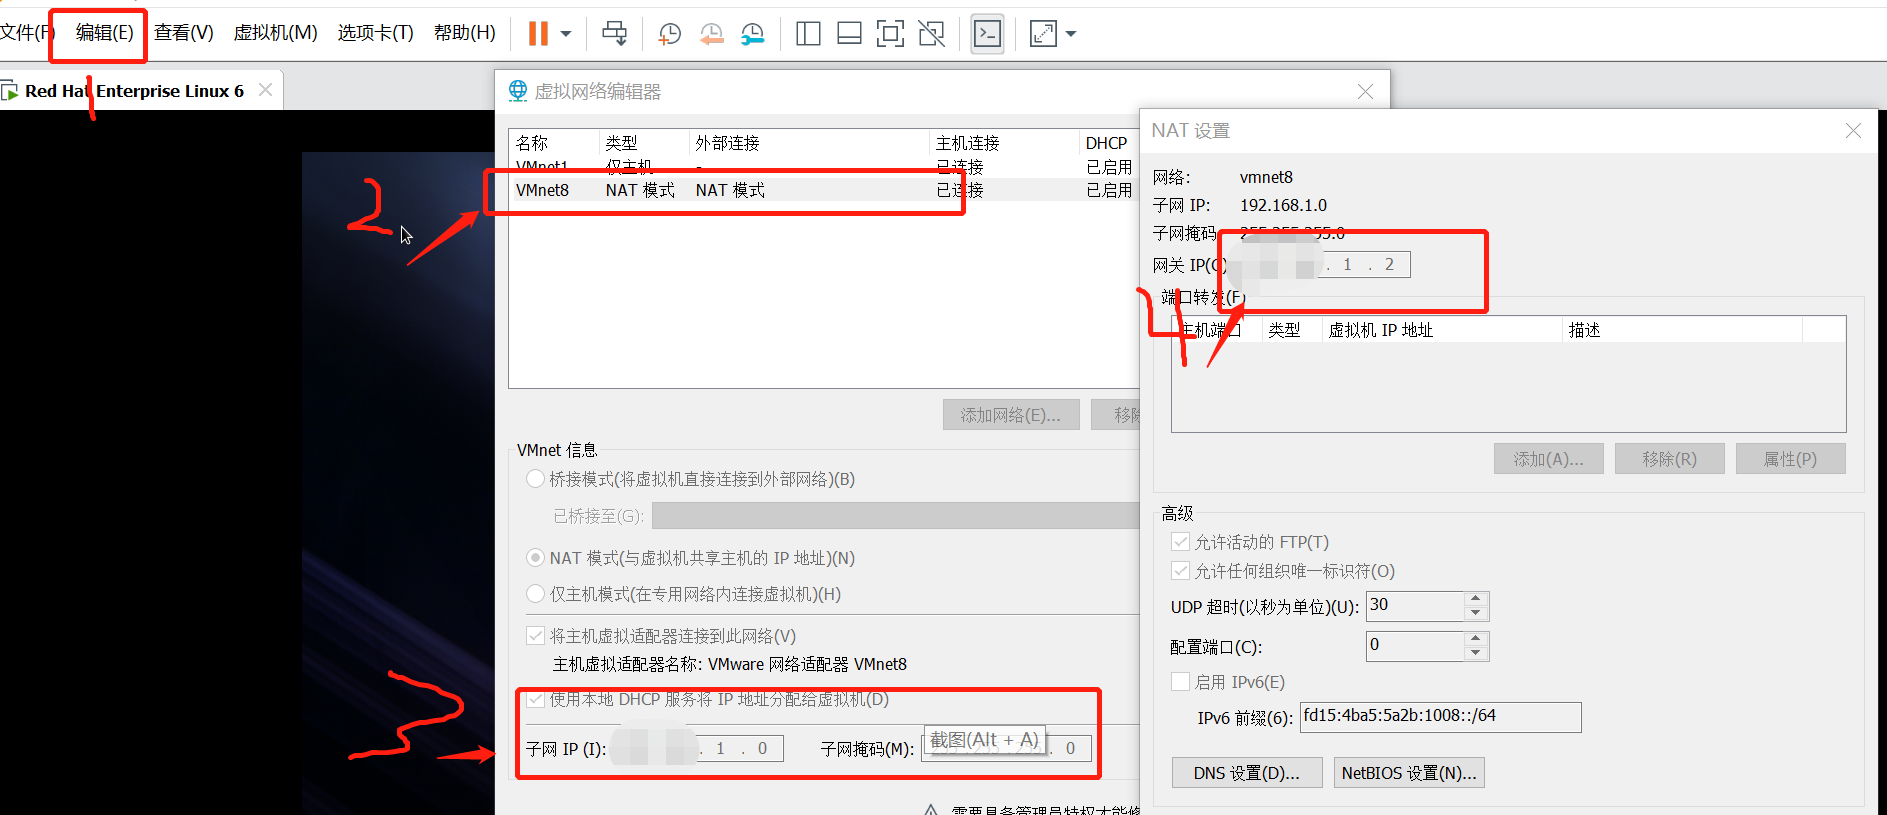Image resolution: width=1887 pixels, height=815 pixels.
Task: Open the 虚拟机(M) menu
Action: [x=275, y=33]
